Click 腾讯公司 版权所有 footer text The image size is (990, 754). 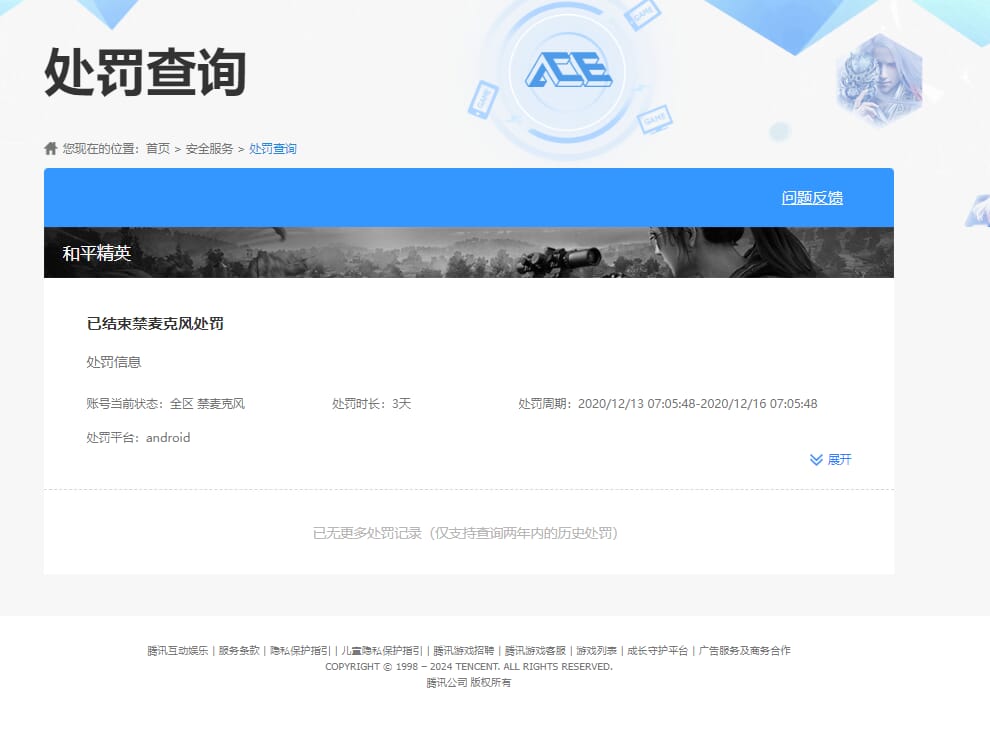(469, 683)
